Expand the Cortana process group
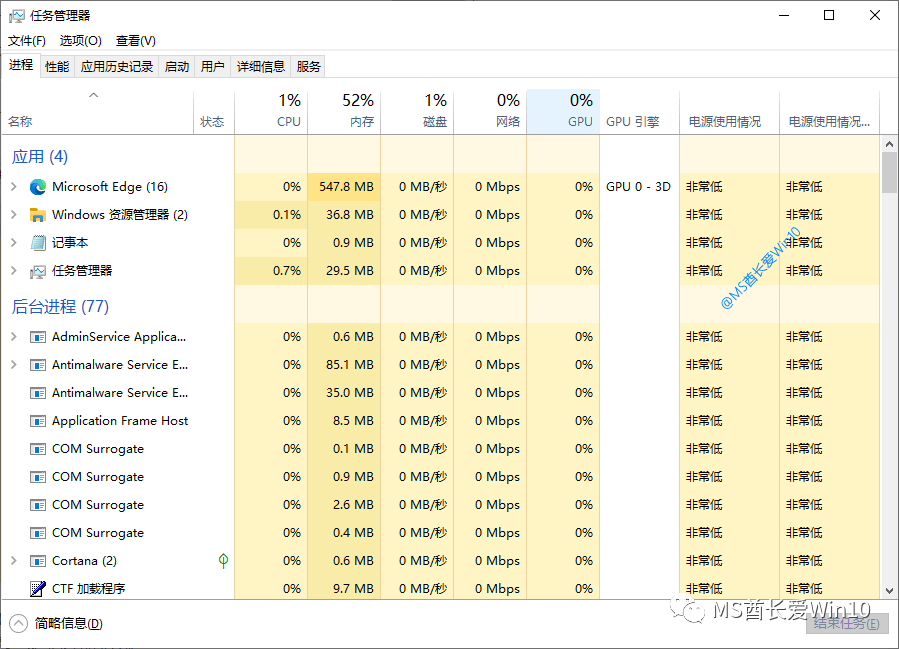Viewport: 899px width, 649px height. tap(13, 561)
